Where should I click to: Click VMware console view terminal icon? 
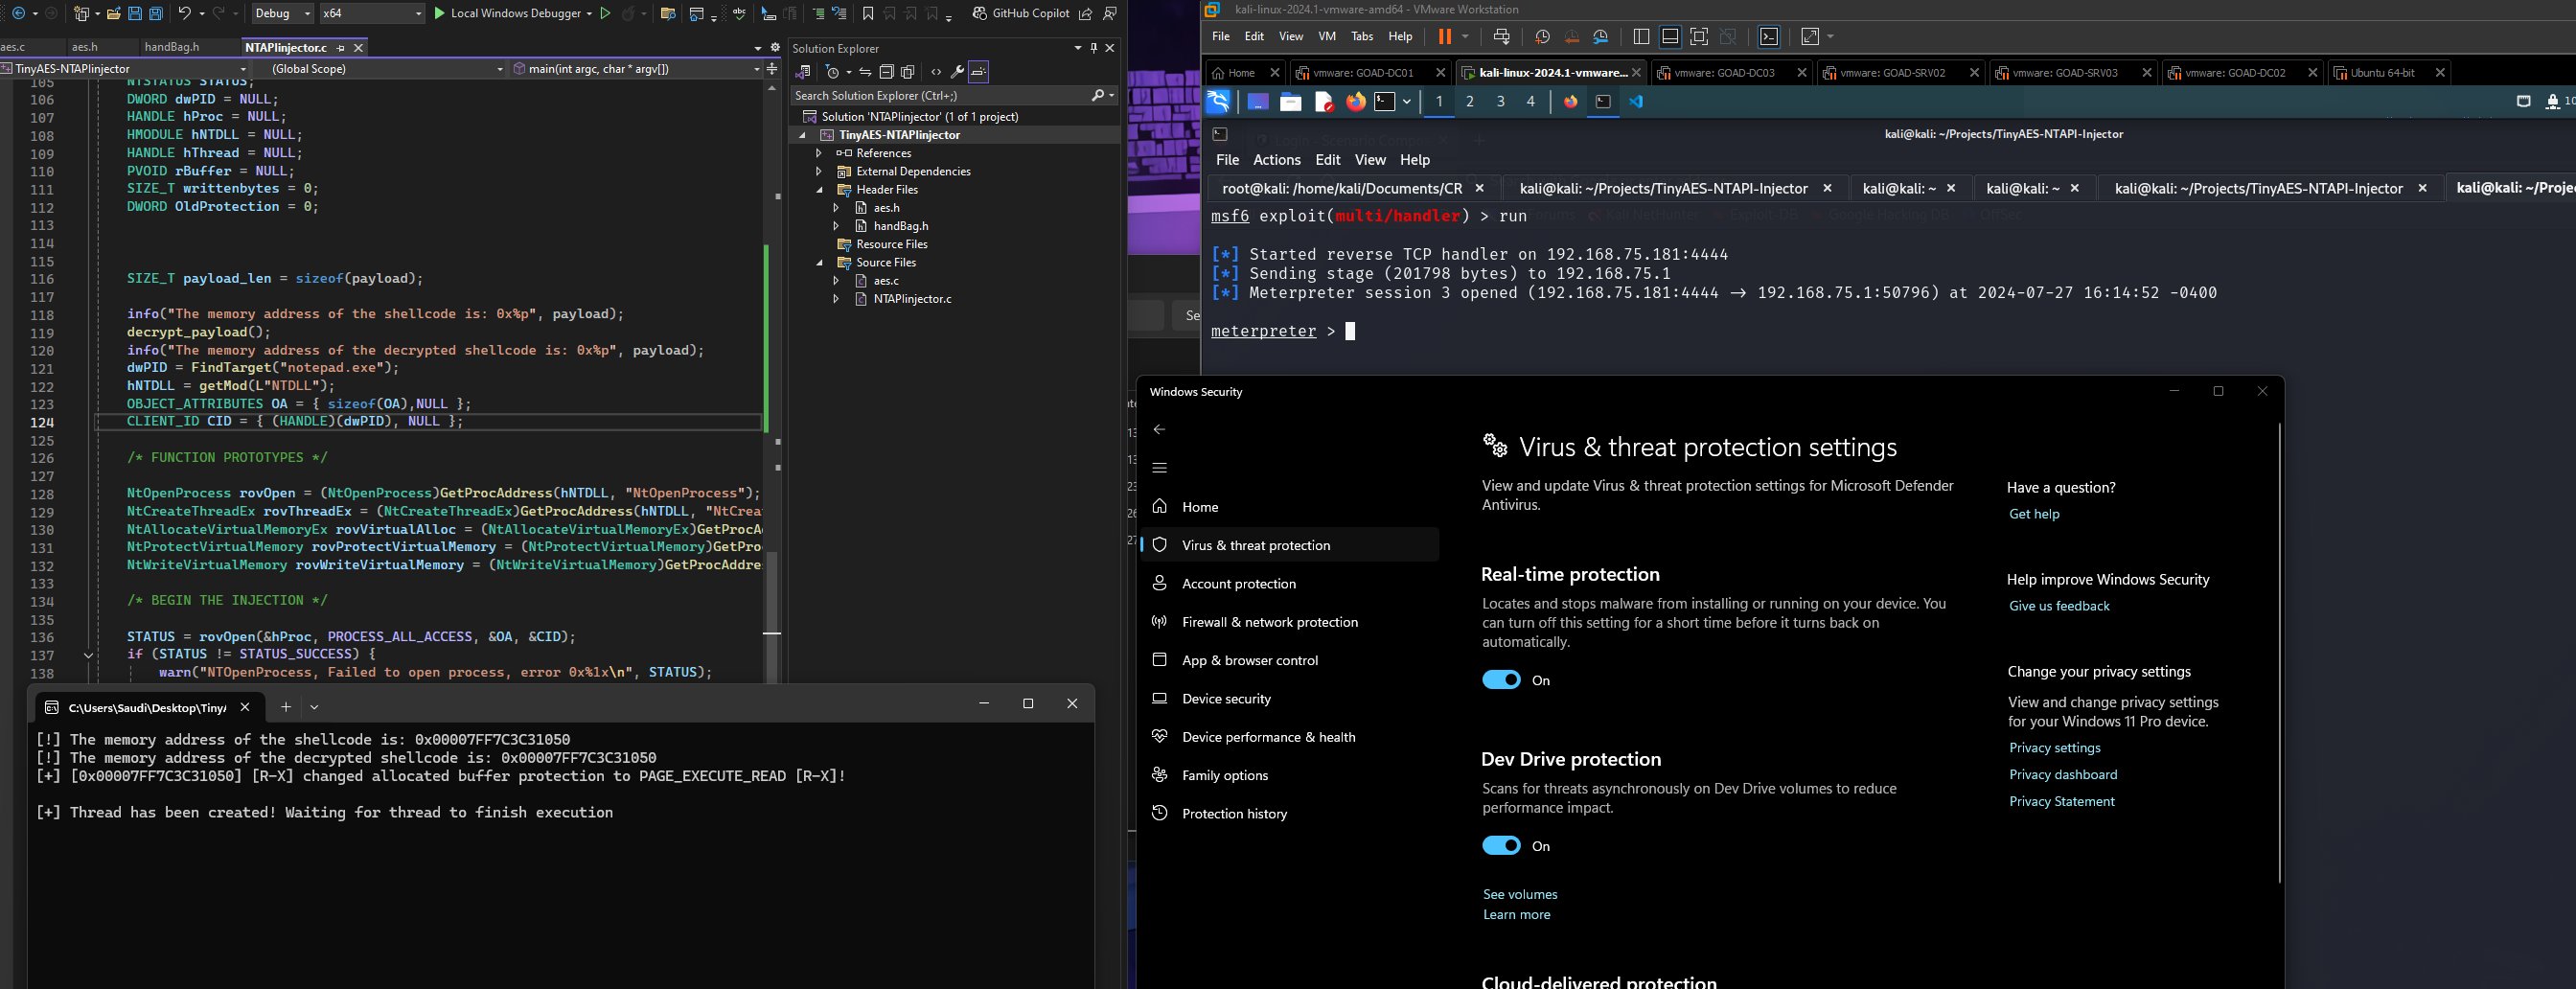tap(1769, 36)
